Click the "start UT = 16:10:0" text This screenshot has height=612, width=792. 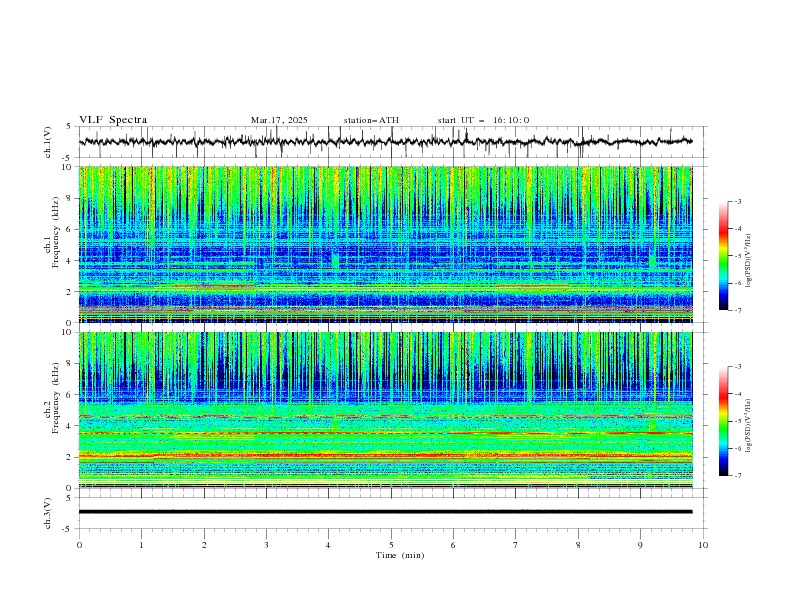point(483,120)
